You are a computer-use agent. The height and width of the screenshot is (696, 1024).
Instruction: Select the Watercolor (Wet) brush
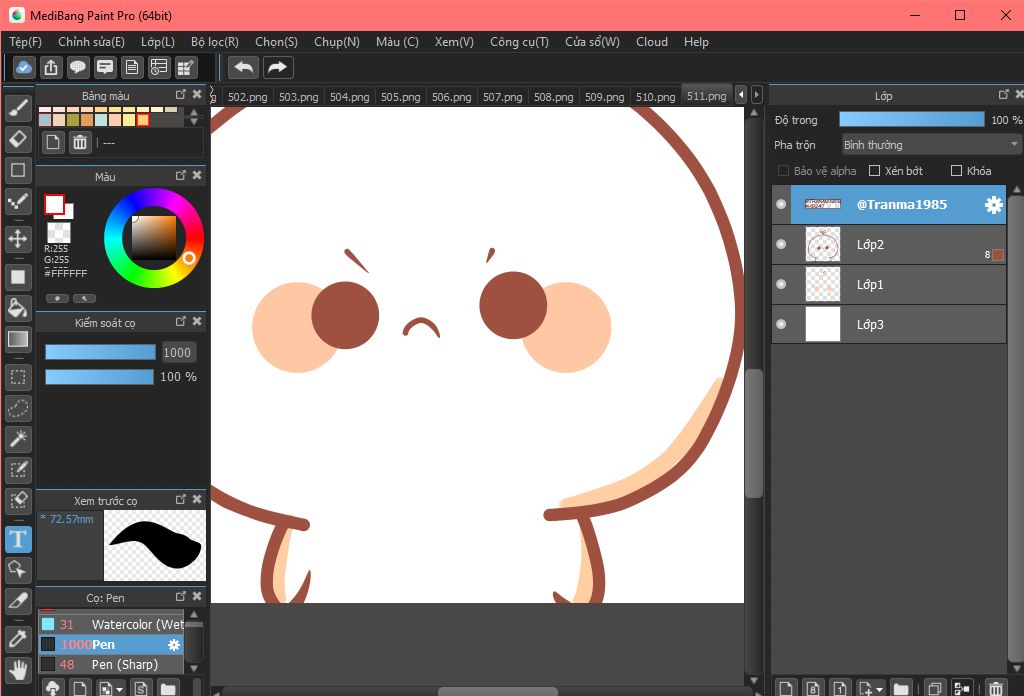coord(111,624)
